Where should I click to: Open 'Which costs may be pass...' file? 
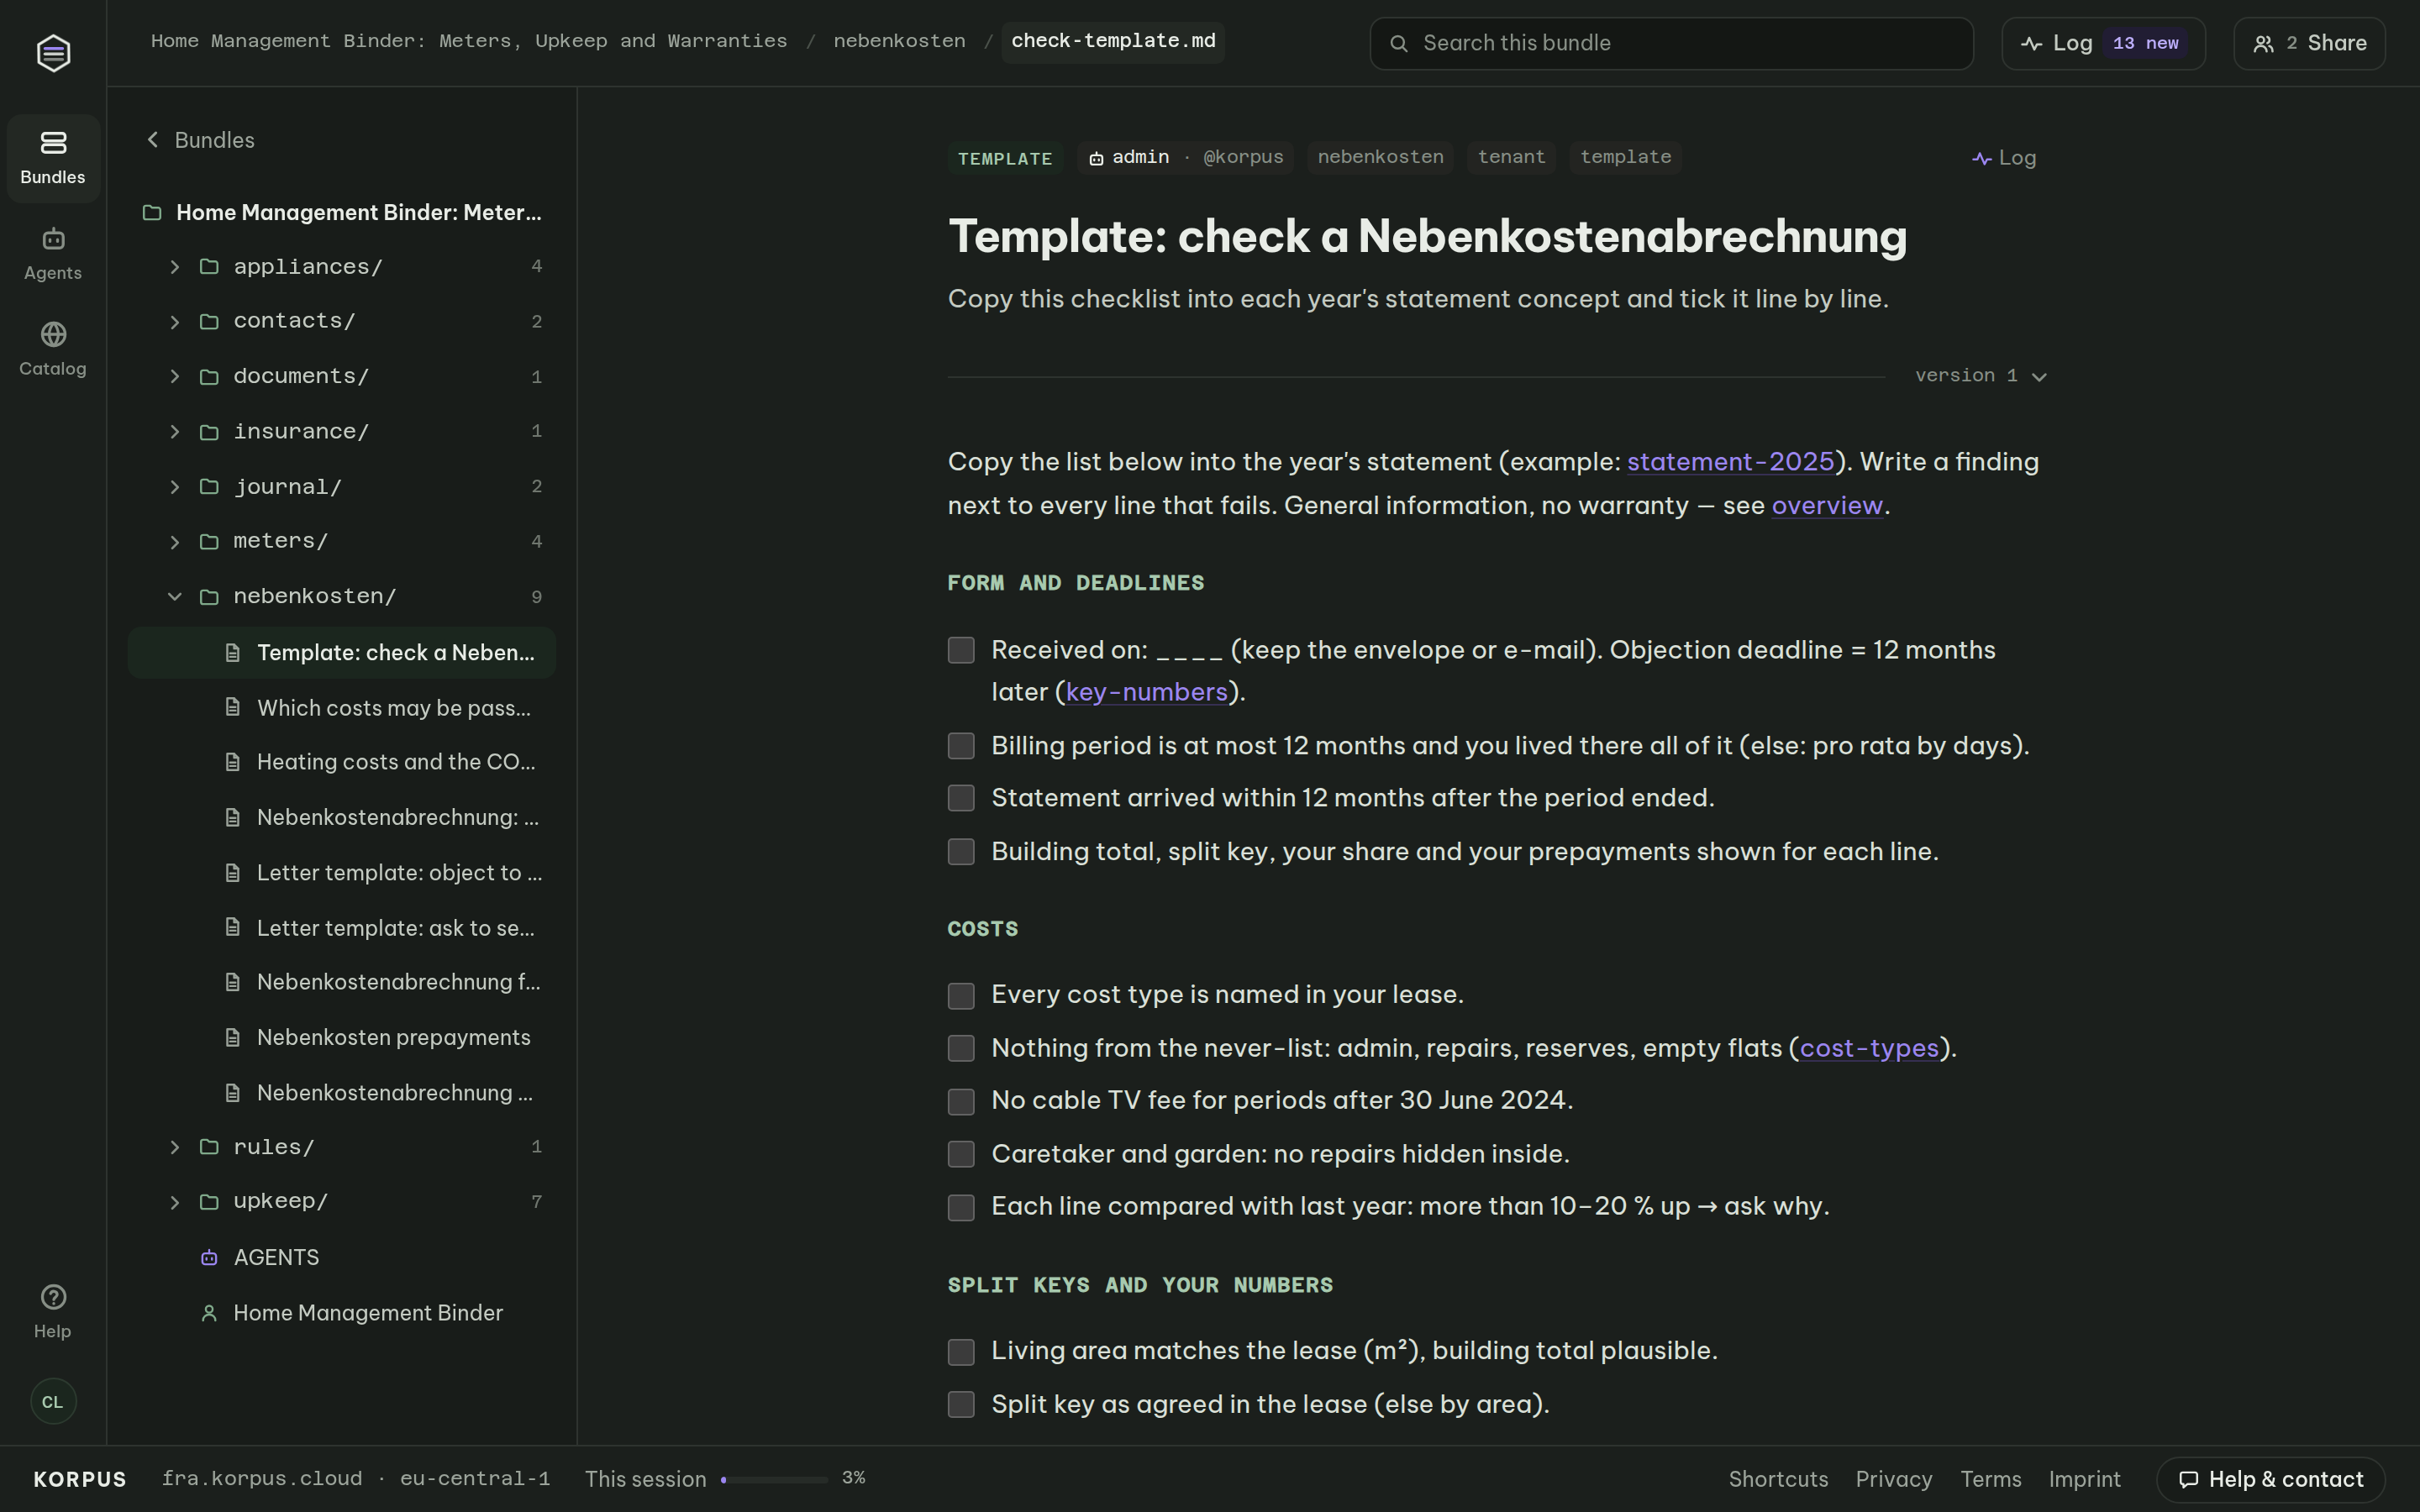(x=342, y=708)
